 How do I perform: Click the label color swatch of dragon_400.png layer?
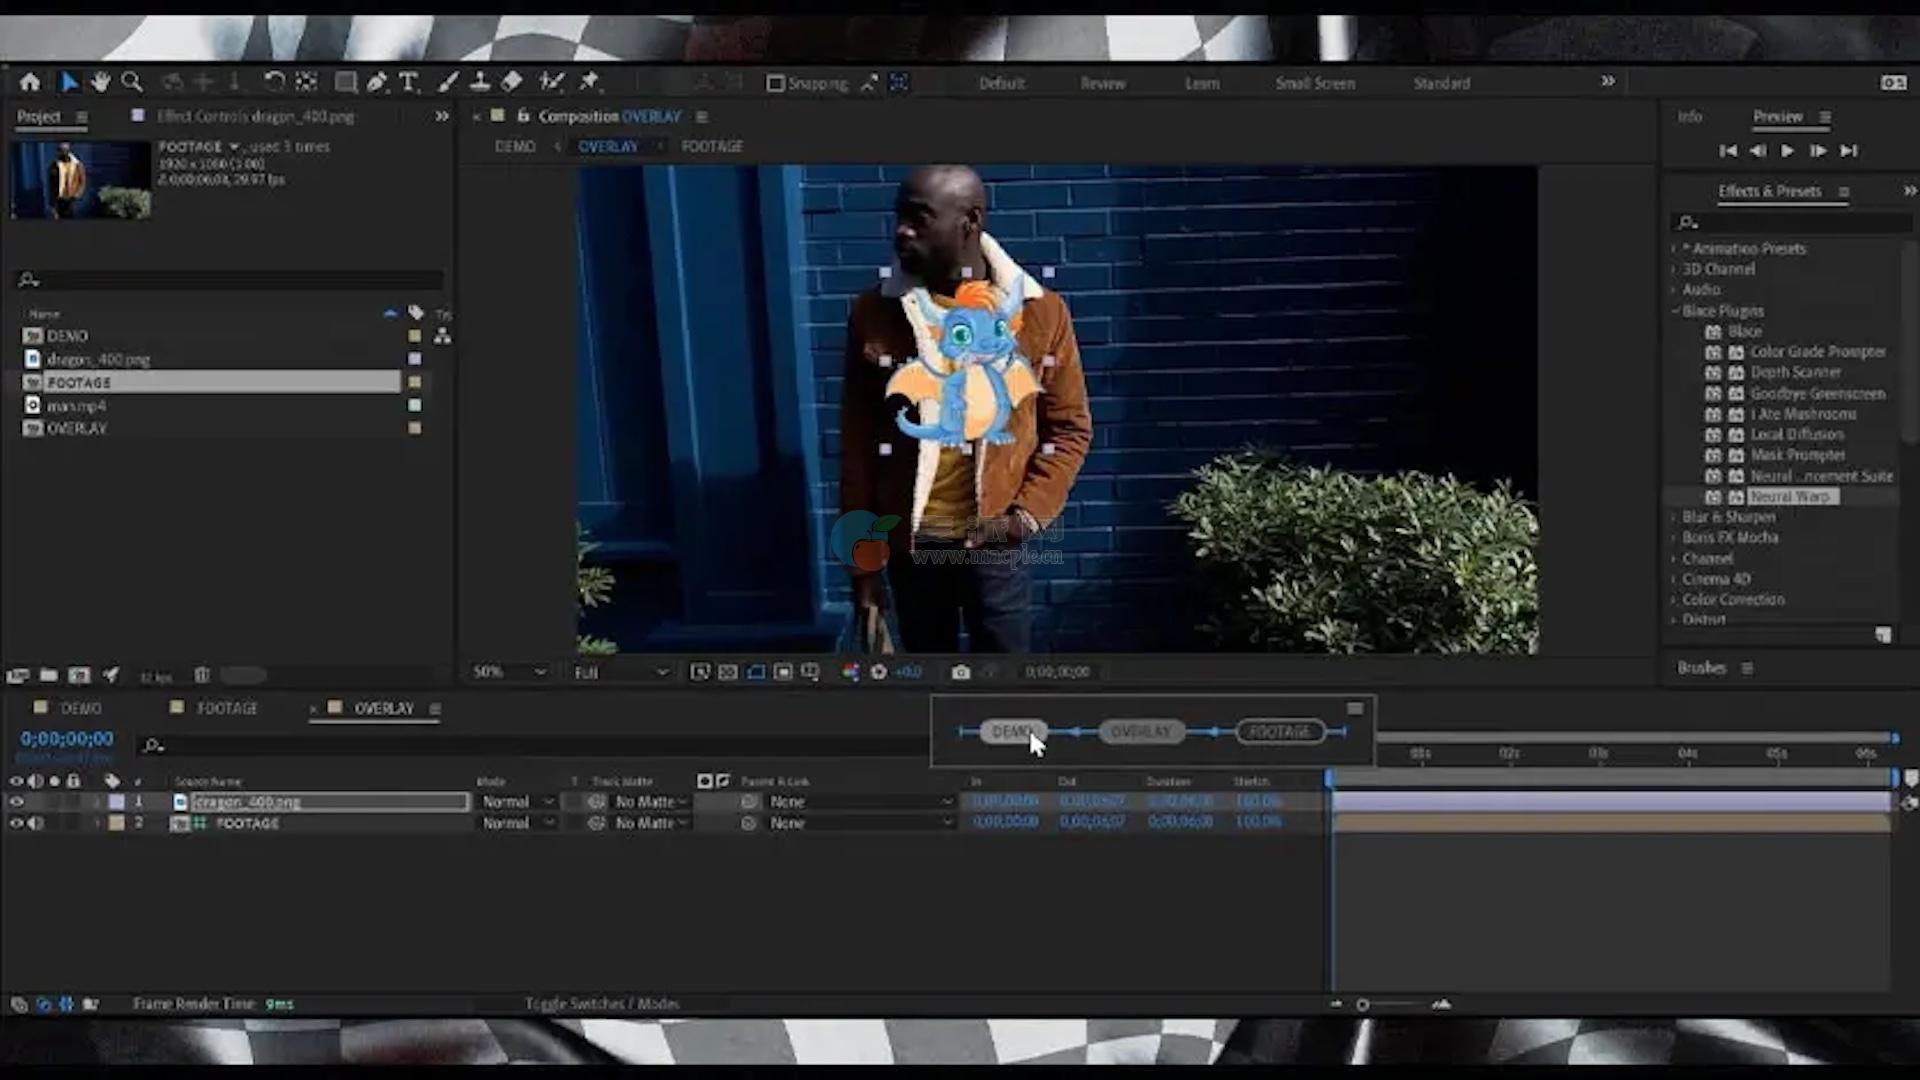117,802
